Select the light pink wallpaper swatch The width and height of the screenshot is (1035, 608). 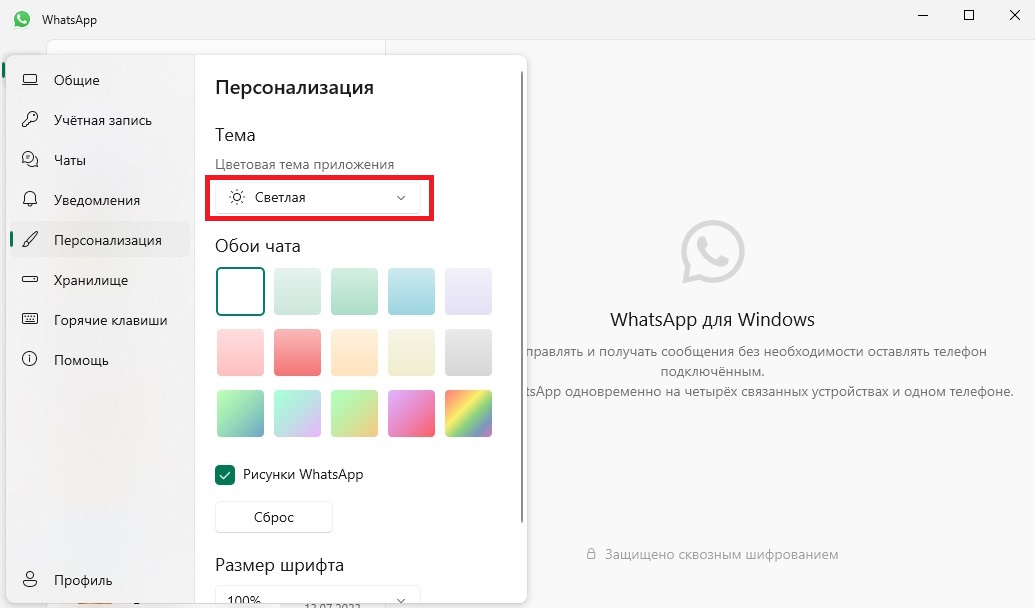tap(240, 352)
